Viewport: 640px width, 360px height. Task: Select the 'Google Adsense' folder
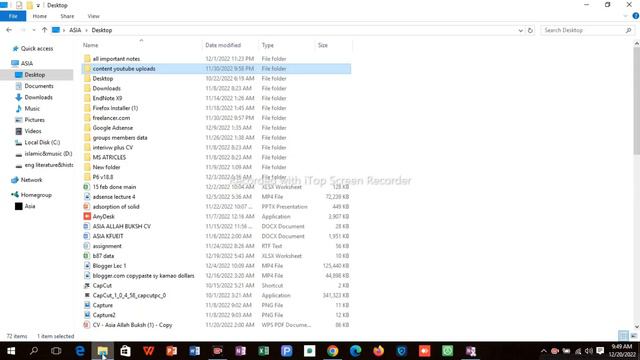[x=113, y=128]
